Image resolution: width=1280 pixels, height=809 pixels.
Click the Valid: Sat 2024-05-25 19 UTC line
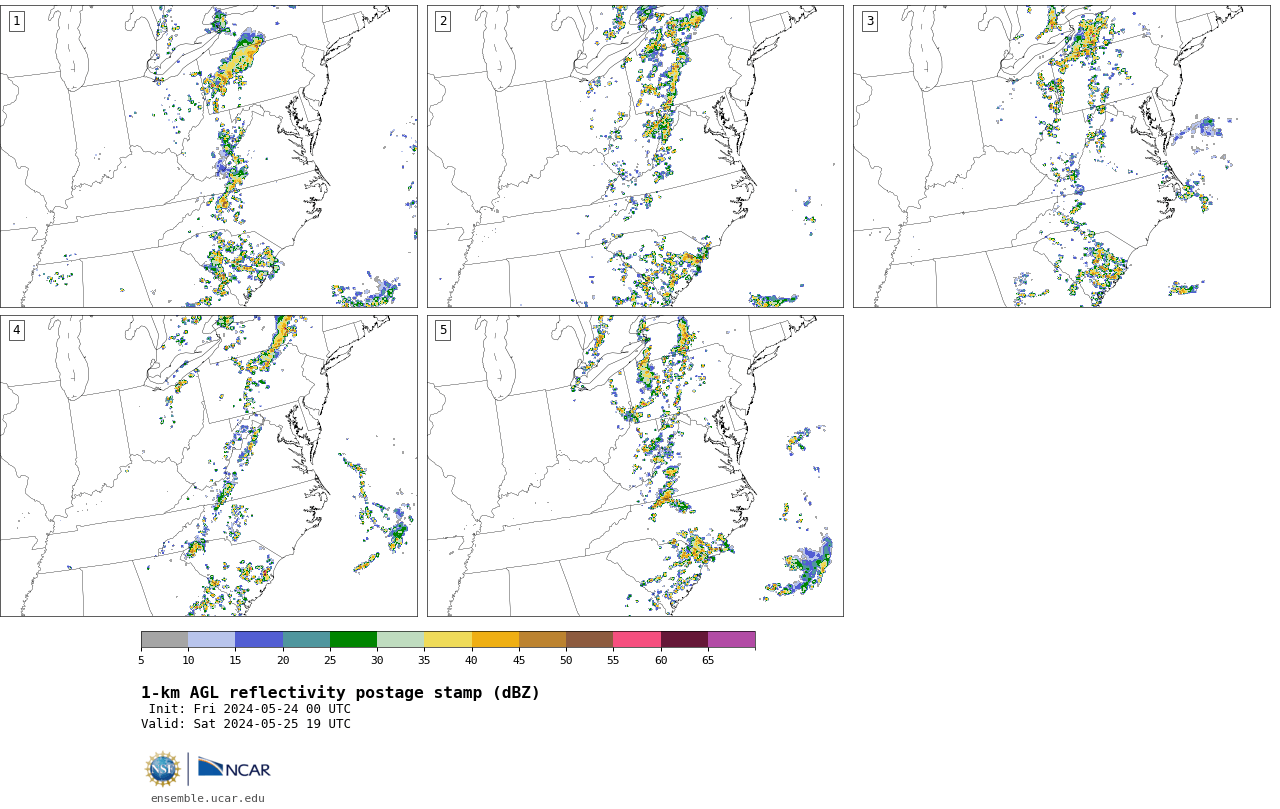coord(246,724)
